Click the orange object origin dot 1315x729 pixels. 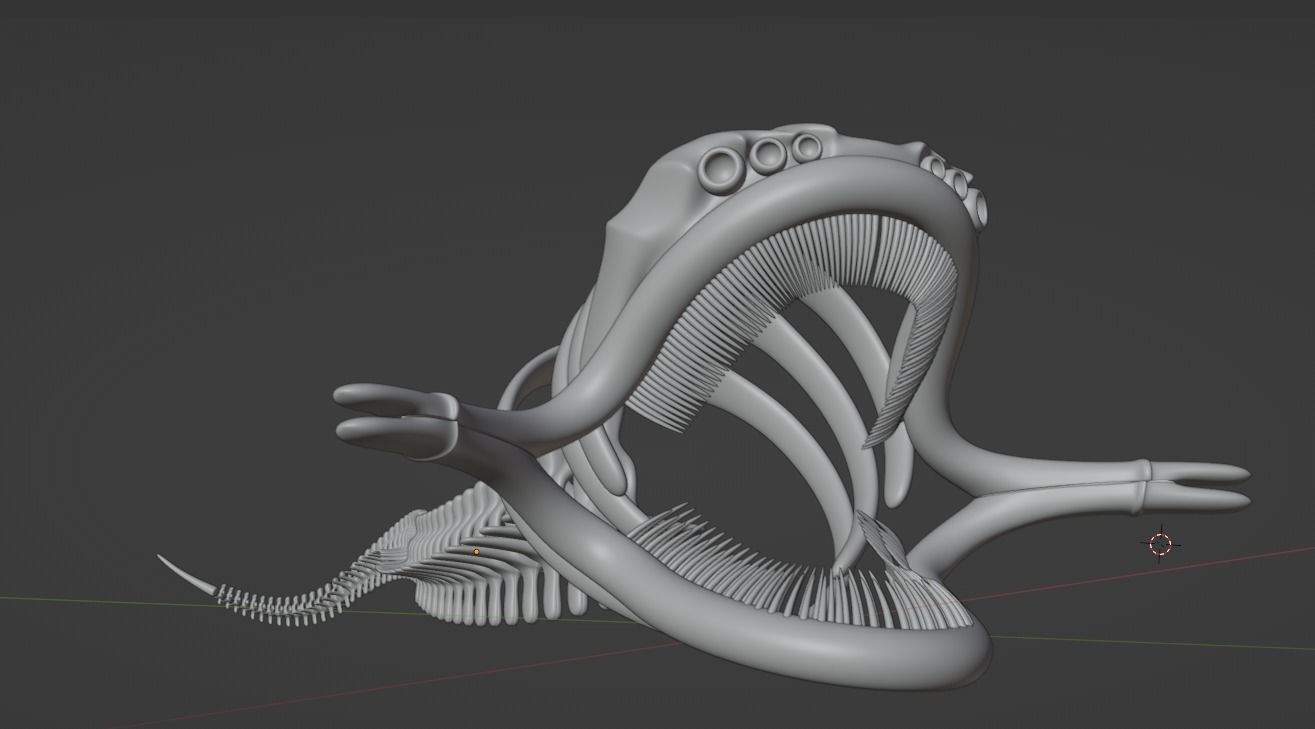(x=476, y=552)
